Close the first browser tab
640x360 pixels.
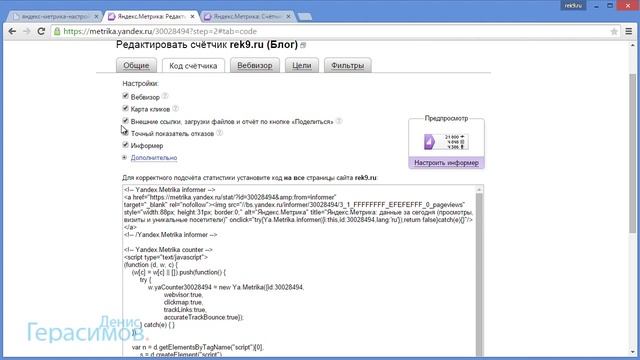(96, 17)
